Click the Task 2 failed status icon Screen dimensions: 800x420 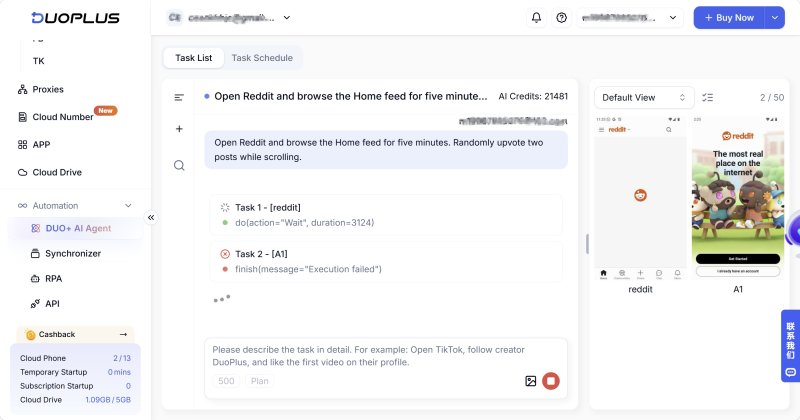point(225,254)
